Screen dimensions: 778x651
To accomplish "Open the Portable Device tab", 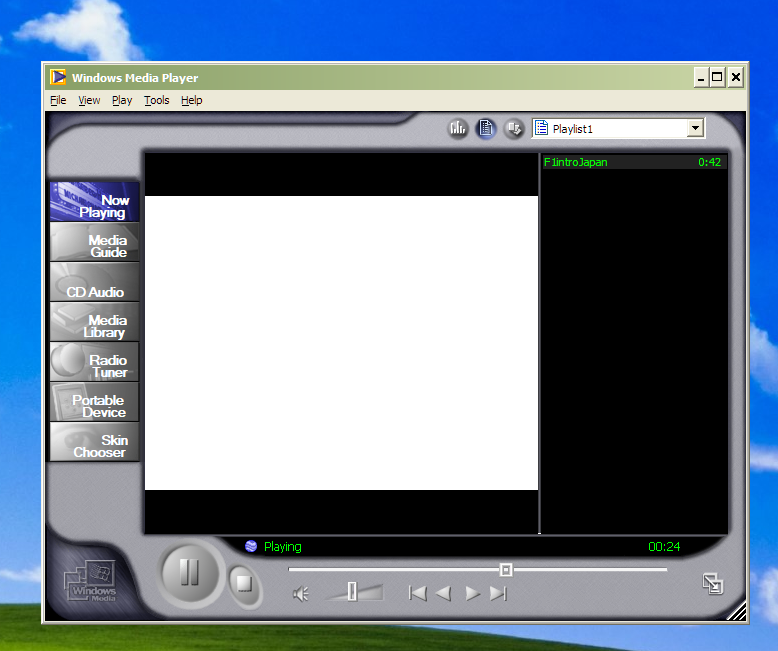I will click(x=94, y=402).
